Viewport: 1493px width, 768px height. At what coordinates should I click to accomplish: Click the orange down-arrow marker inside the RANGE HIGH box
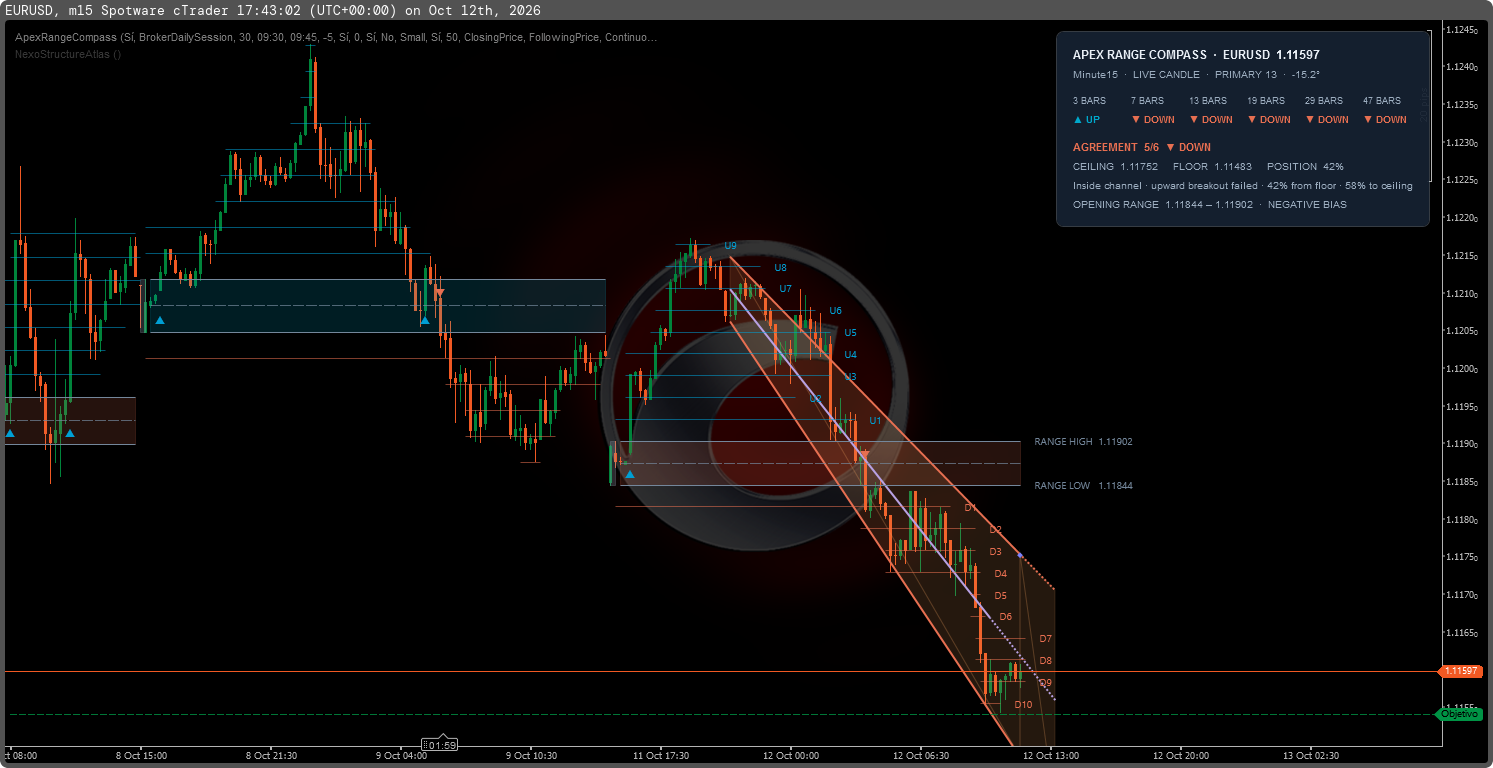(x=865, y=454)
